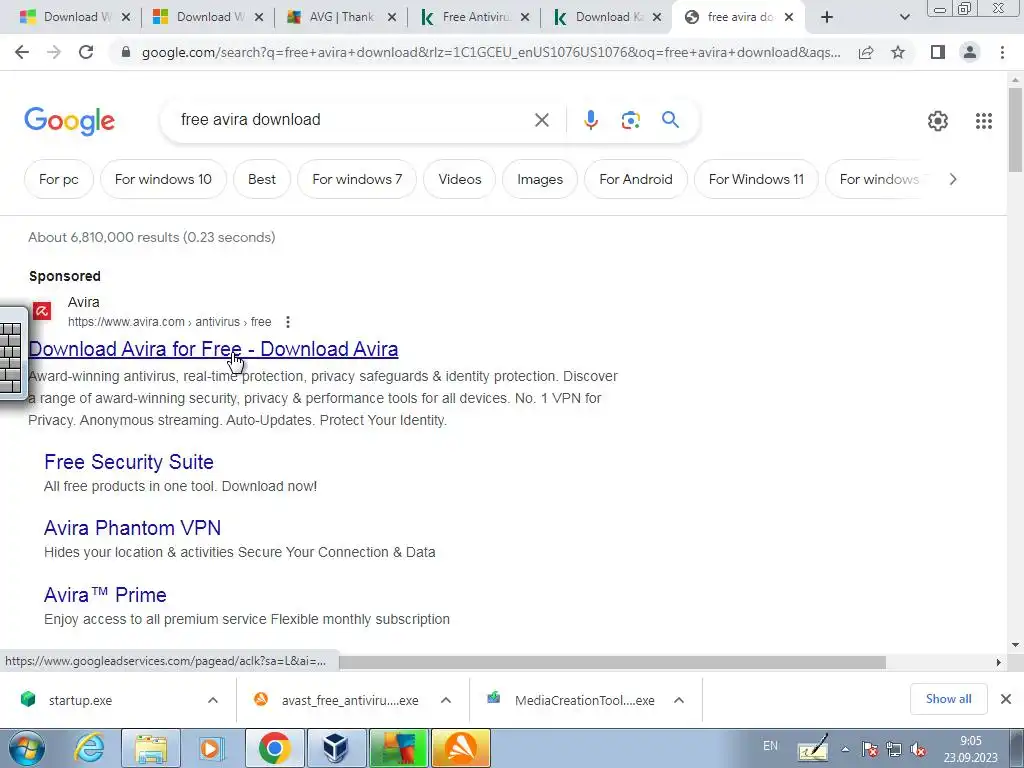This screenshot has width=1024, height=768.
Task: Switch to the AVG | Thank tab
Action: [340, 17]
